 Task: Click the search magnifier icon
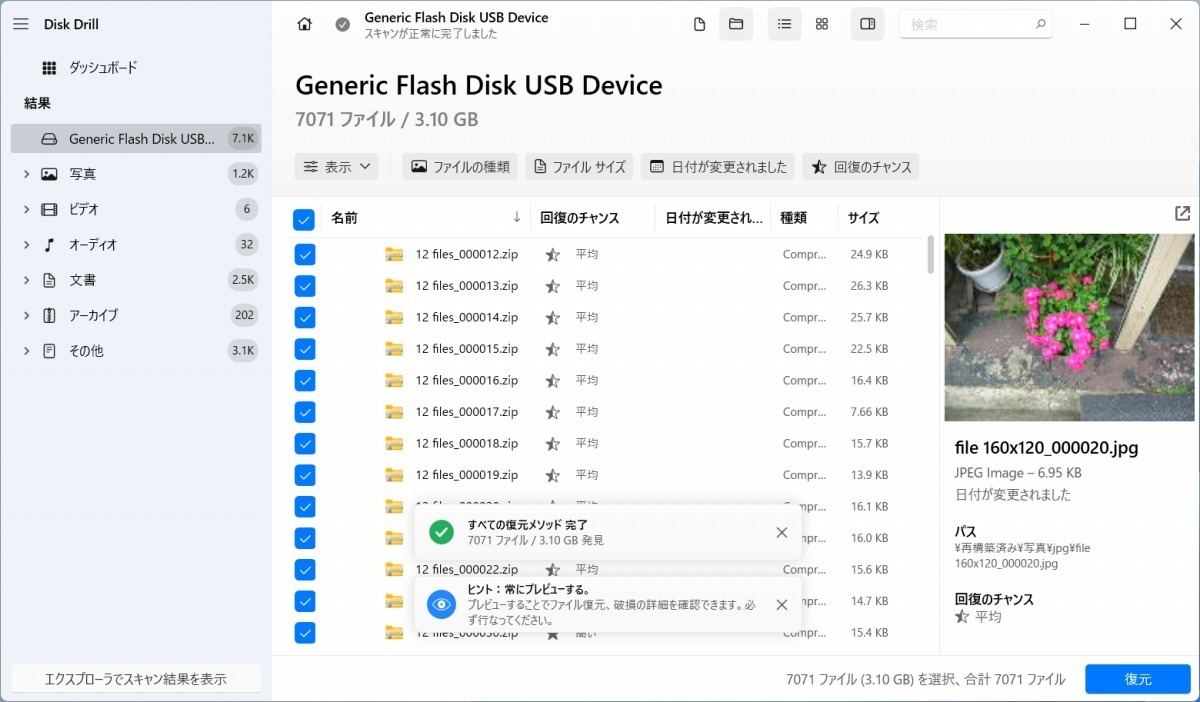click(1040, 24)
